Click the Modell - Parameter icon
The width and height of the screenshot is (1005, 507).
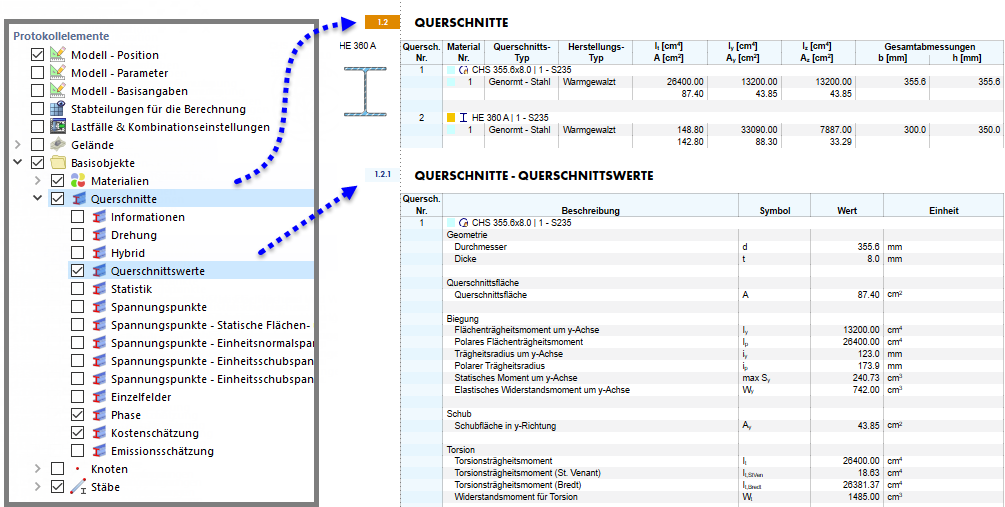(58, 73)
